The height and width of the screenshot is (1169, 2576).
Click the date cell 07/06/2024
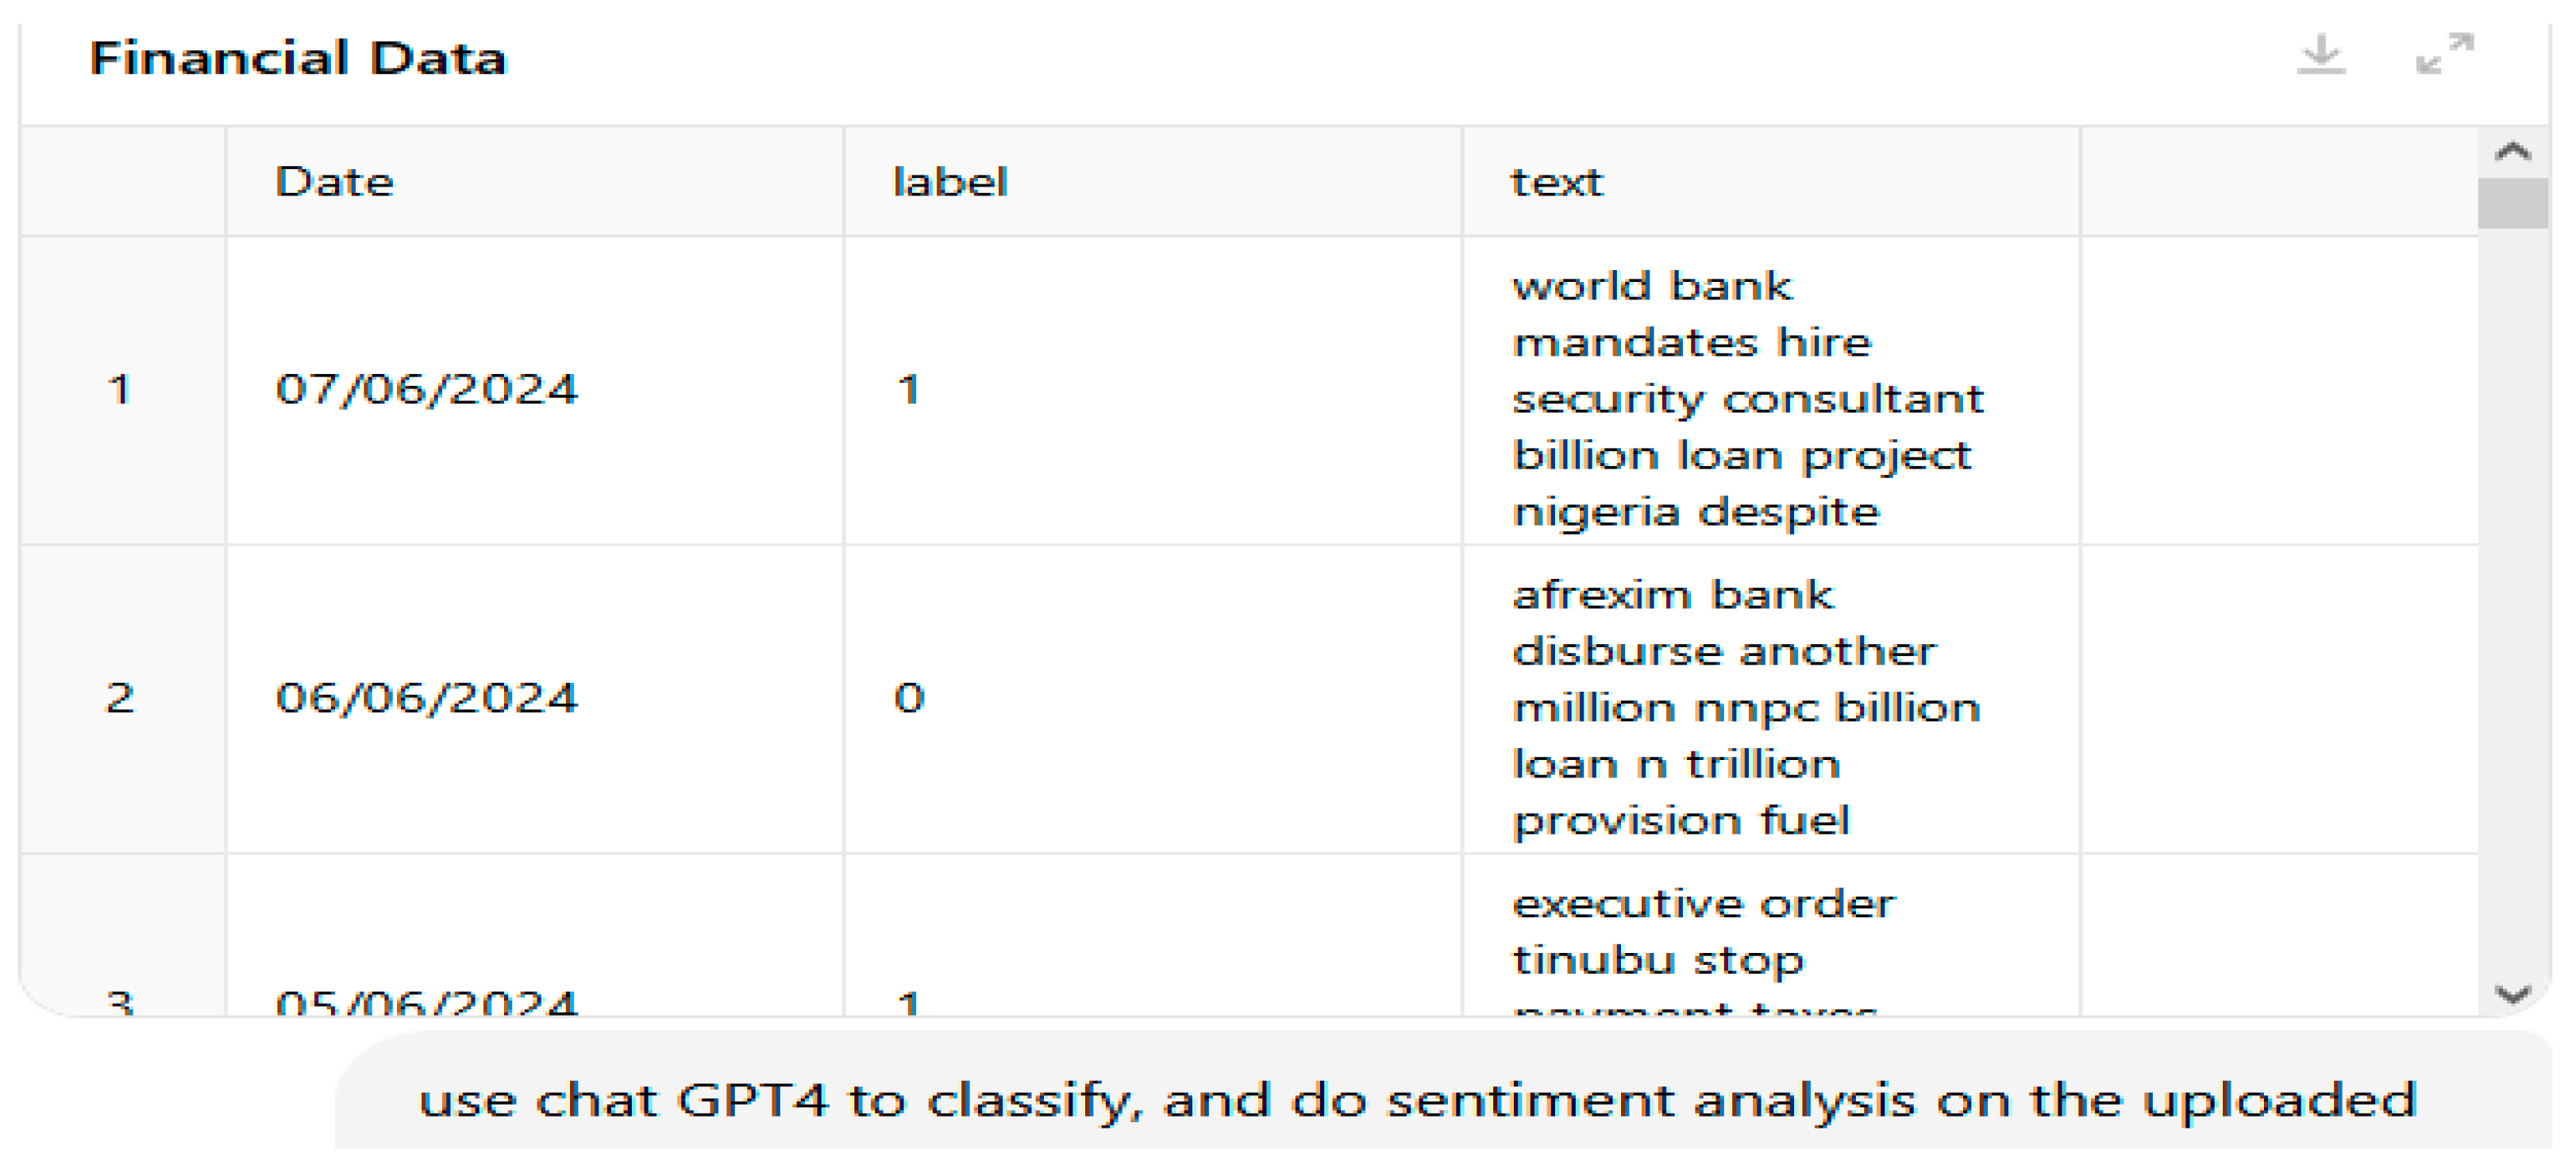[427, 389]
